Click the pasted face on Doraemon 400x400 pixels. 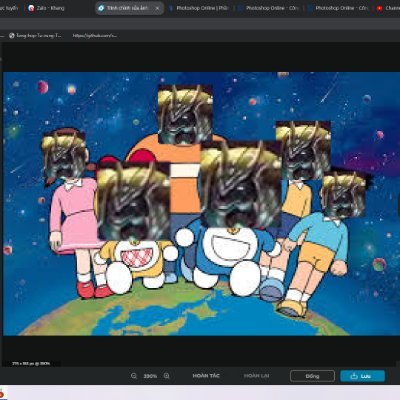(x=241, y=184)
